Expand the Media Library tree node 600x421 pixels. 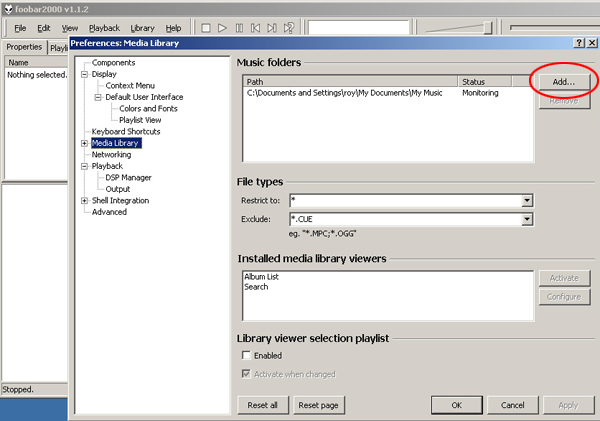85,143
